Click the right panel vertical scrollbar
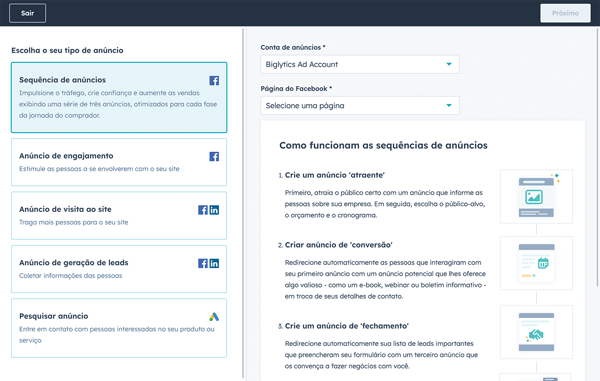Image resolution: width=600 pixels, height=381 pixels. coord(598,157)
